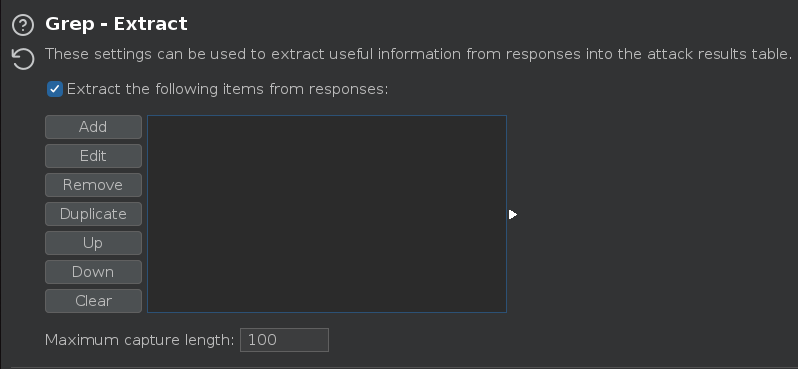
Task: Clear all extract items
Action: 93,301
